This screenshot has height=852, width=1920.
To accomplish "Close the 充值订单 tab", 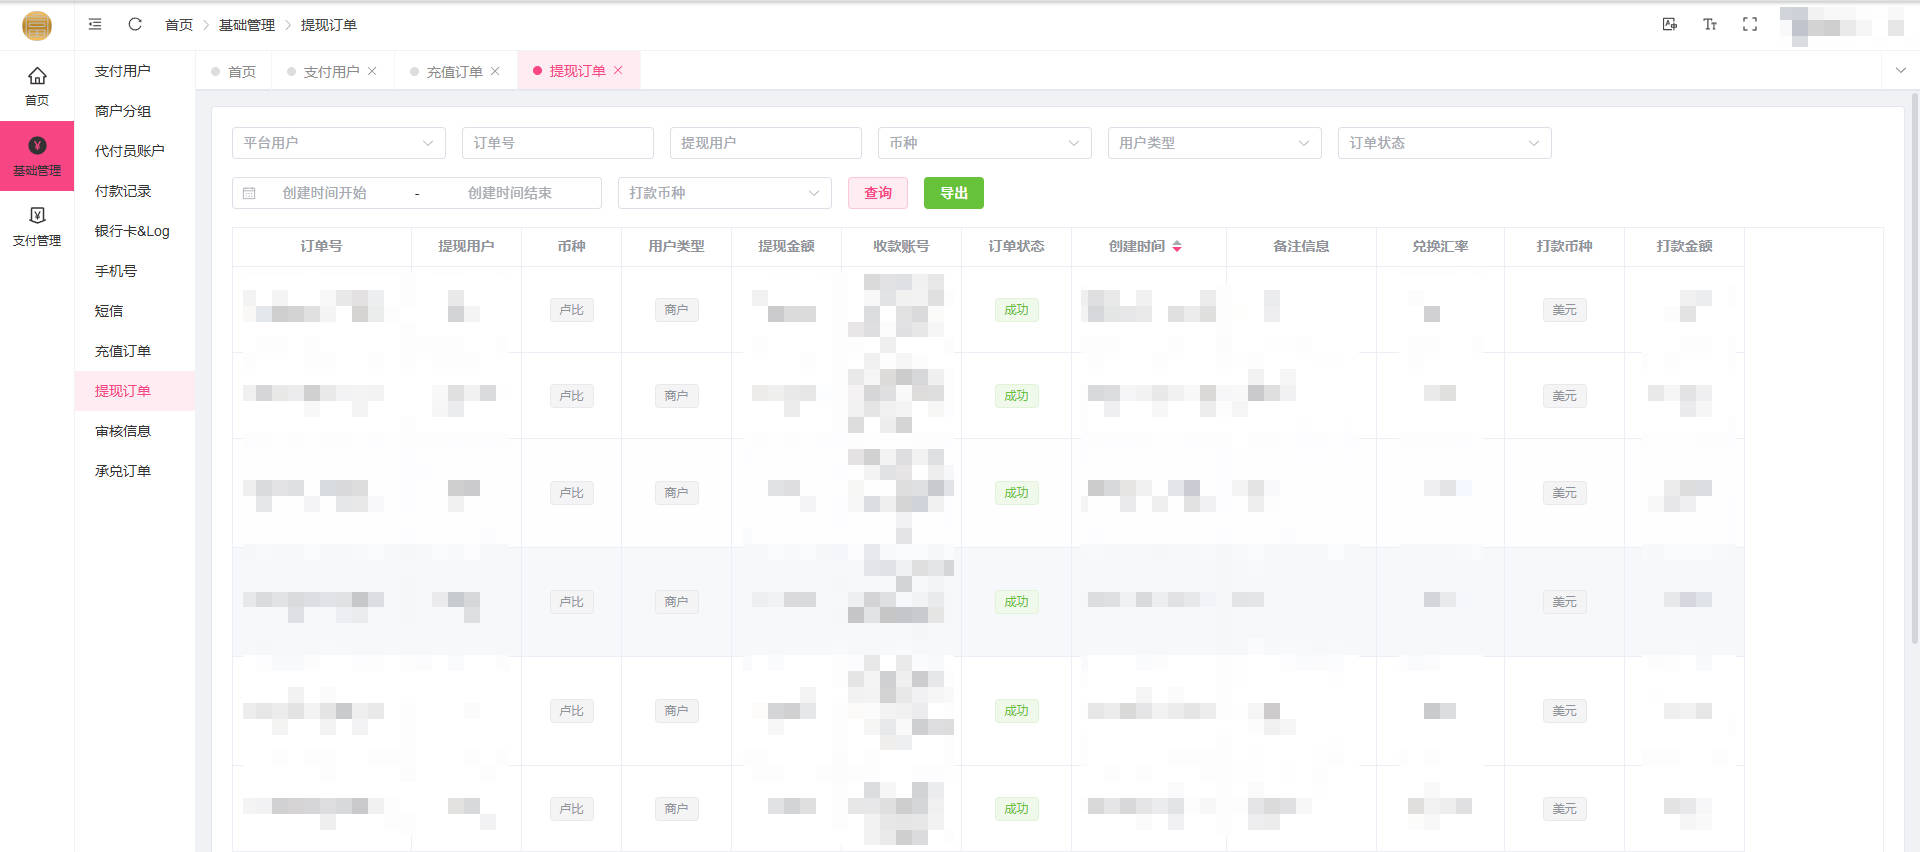I will click(495, 71).
